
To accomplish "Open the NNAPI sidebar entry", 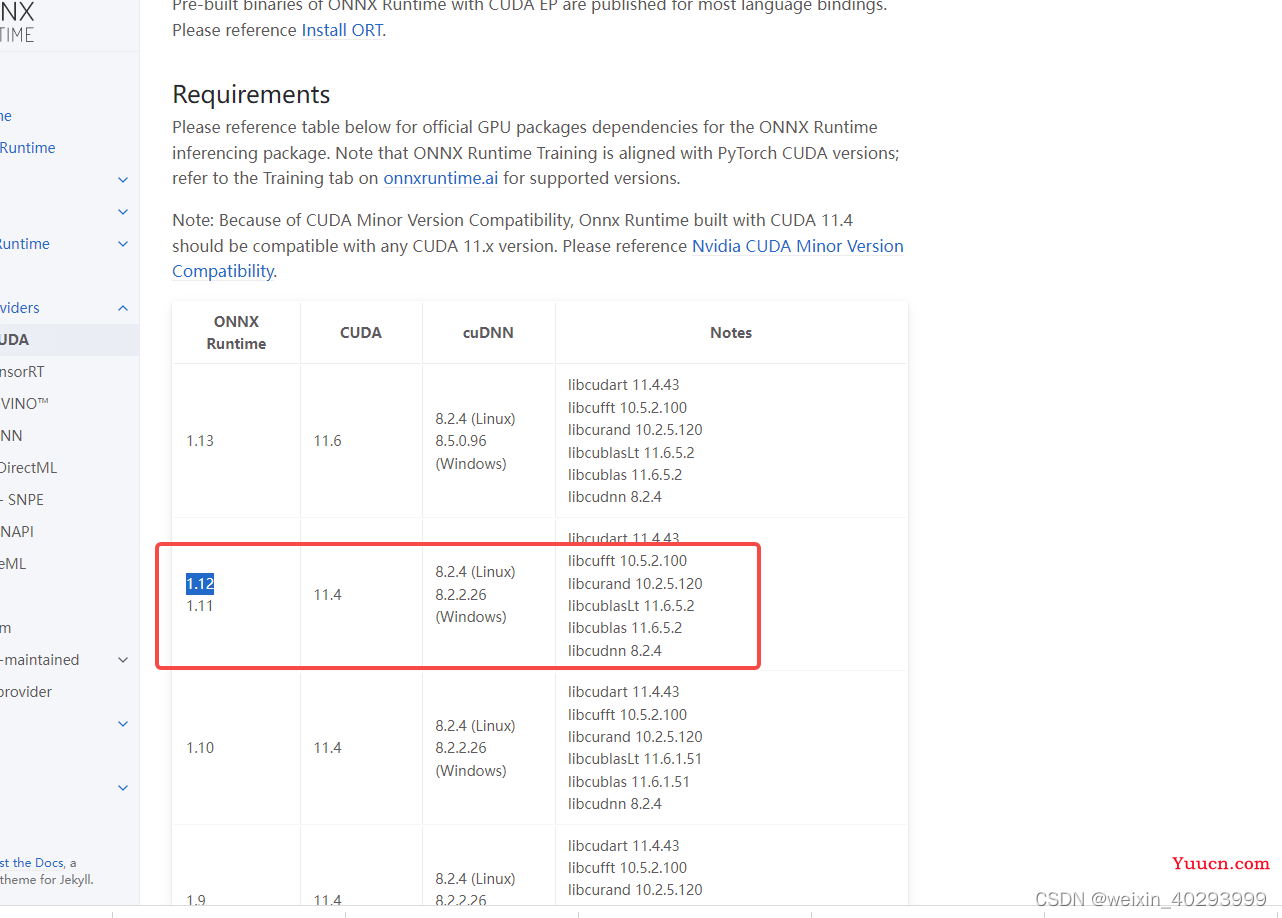I will [17, 532].
